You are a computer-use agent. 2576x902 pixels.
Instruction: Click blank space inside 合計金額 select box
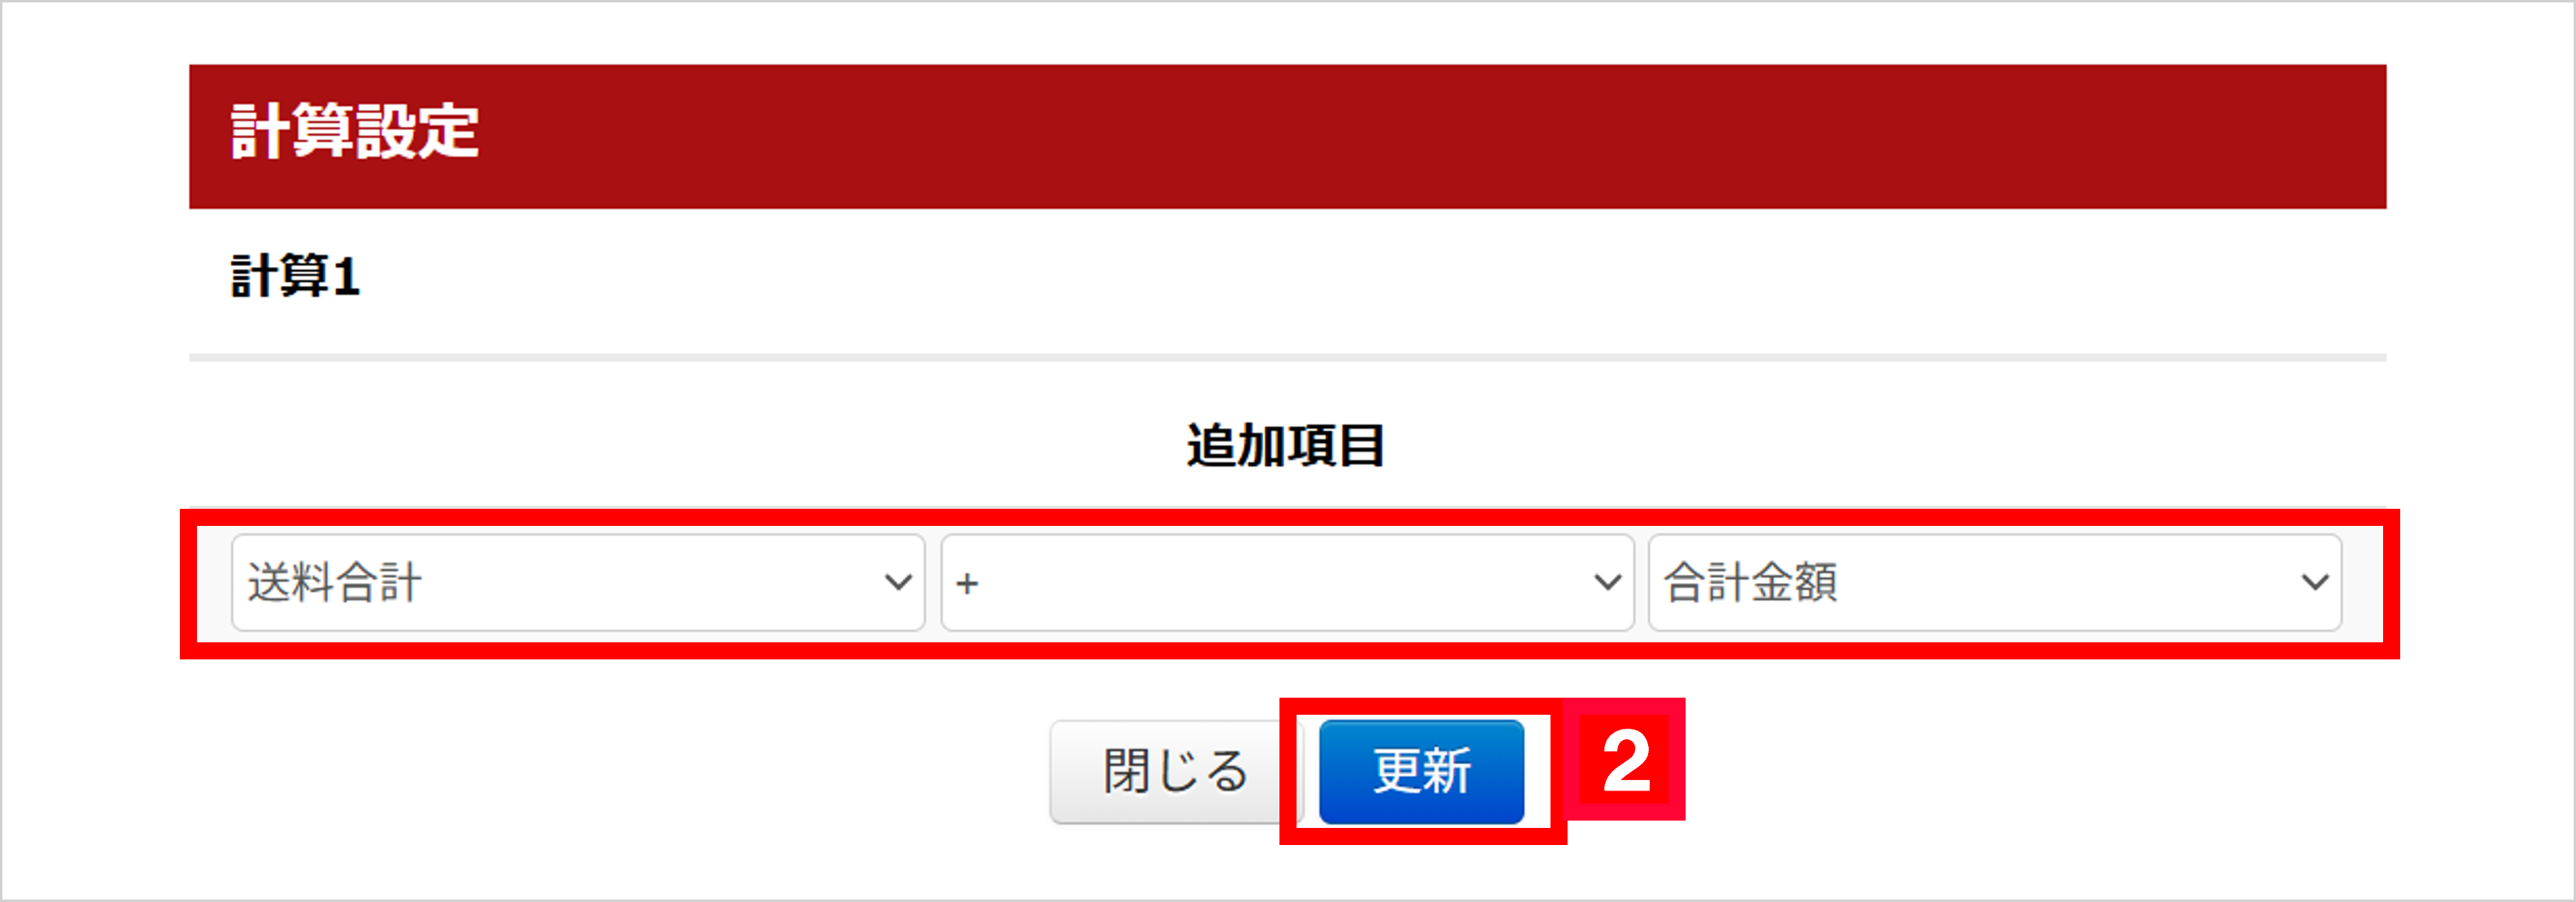pyautogui.click(x=2070, y=582)
